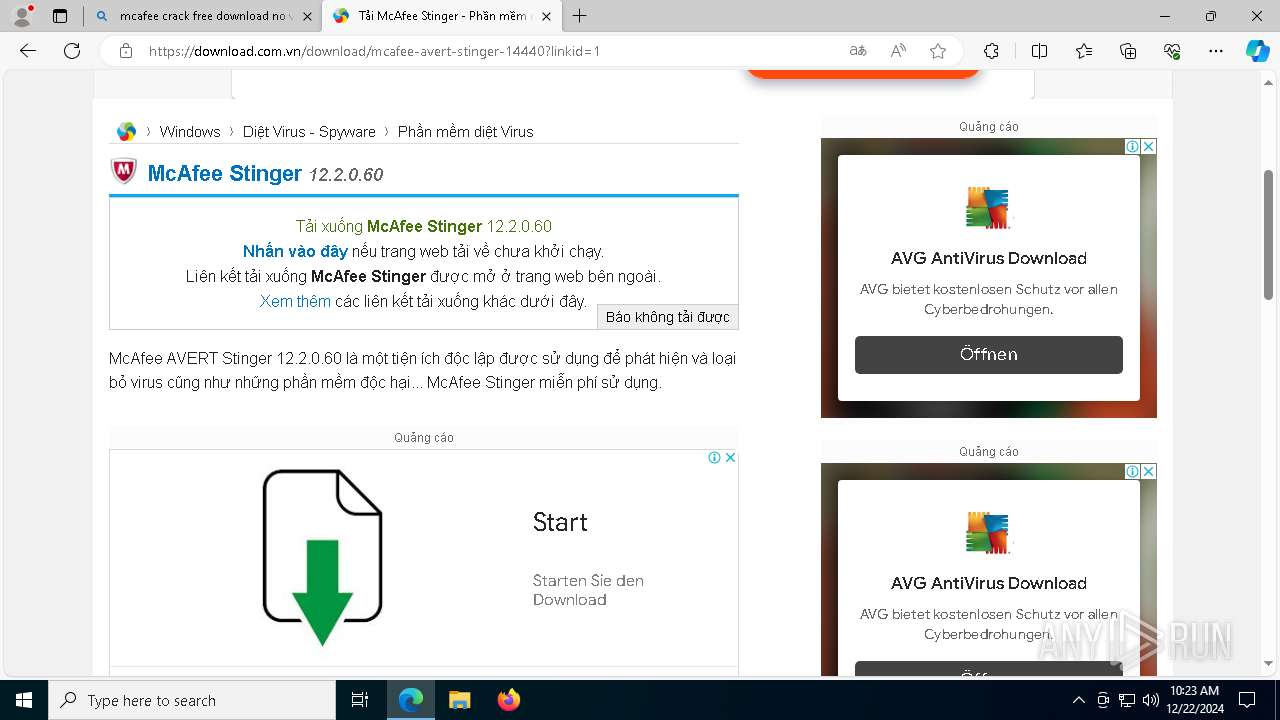This screenshot has height=720, width=1280.
Task: Close the mcafee crack free download tab
Action: point(307,16)
